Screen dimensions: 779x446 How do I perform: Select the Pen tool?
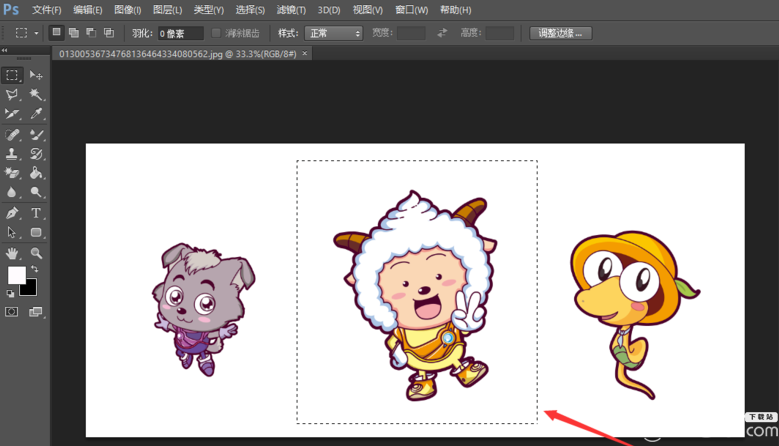point(12,213)
